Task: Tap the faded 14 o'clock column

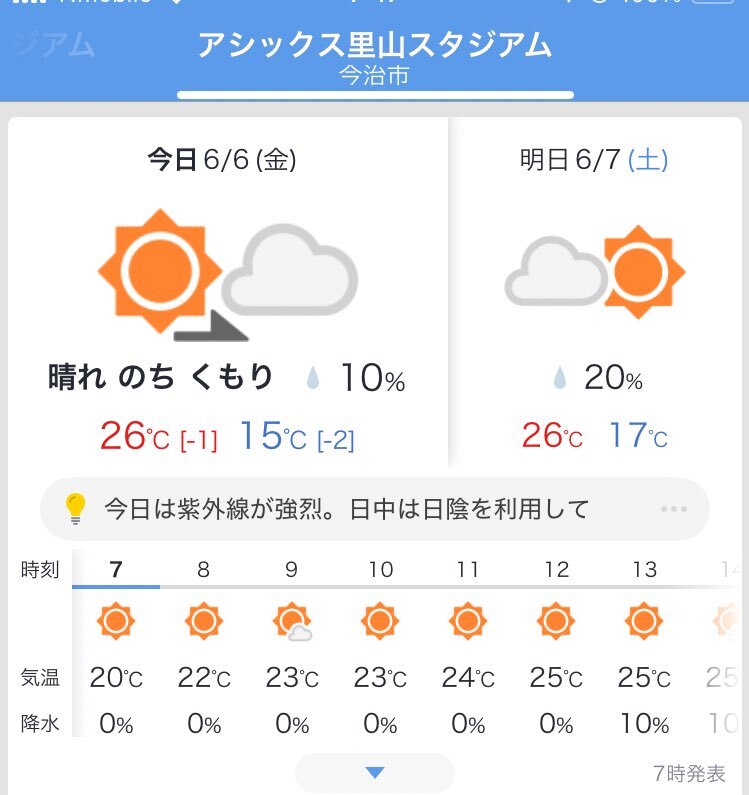Action: click(x=726, y=644)
